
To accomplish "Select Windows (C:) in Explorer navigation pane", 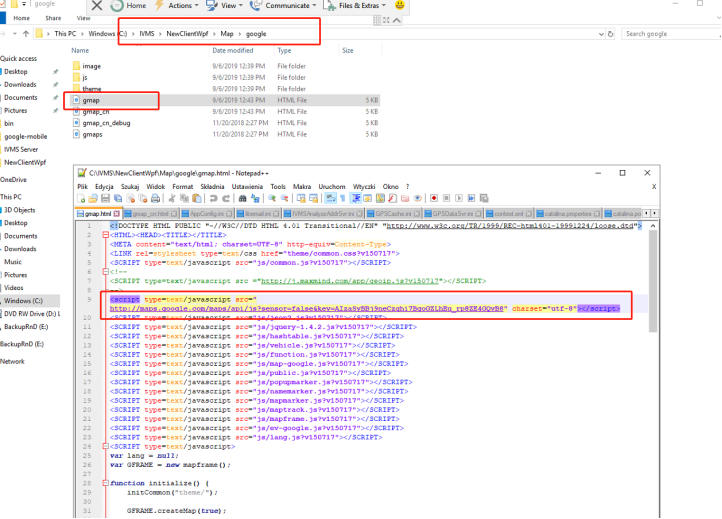I will click(x=23, y=301).
